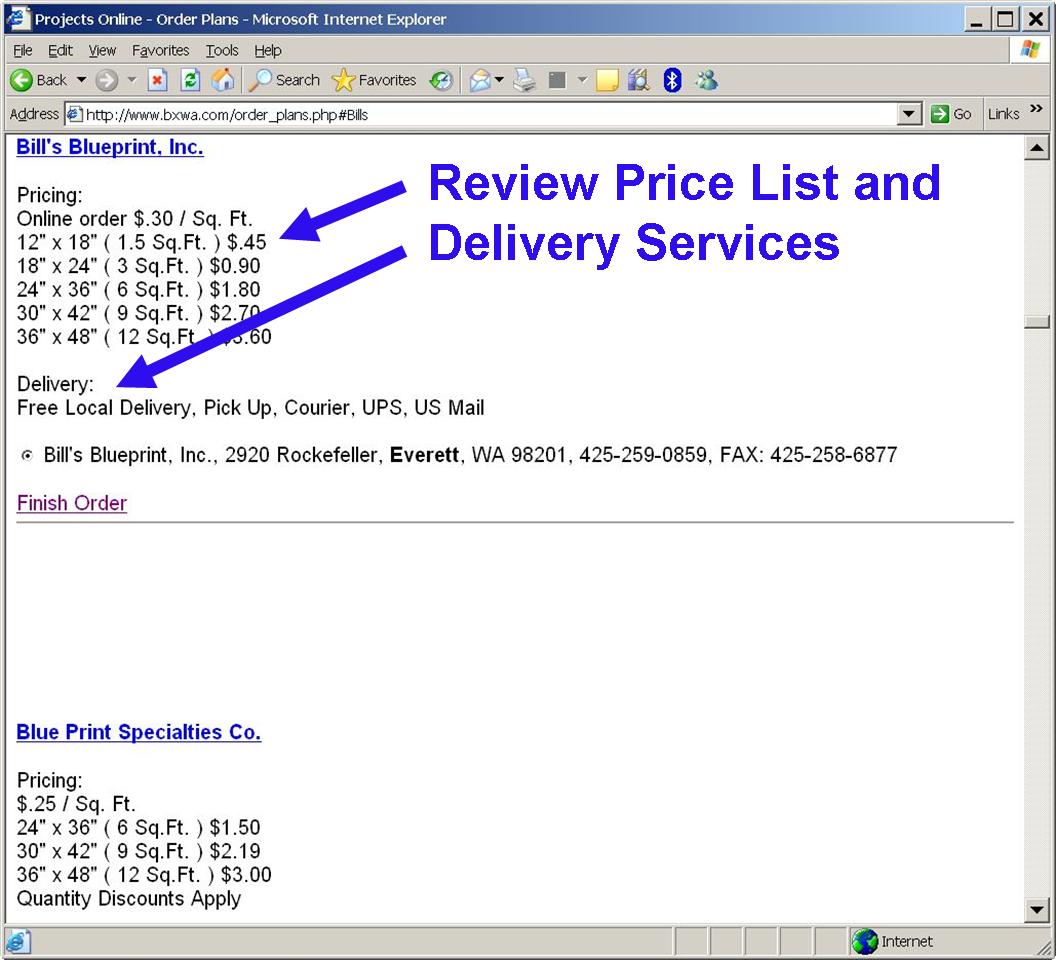Click the '12" x 18" ( 1.5 Sq.Ft. ) $.45' line
This screenshot has height=960, width=1056.
(x=141, y=243)
